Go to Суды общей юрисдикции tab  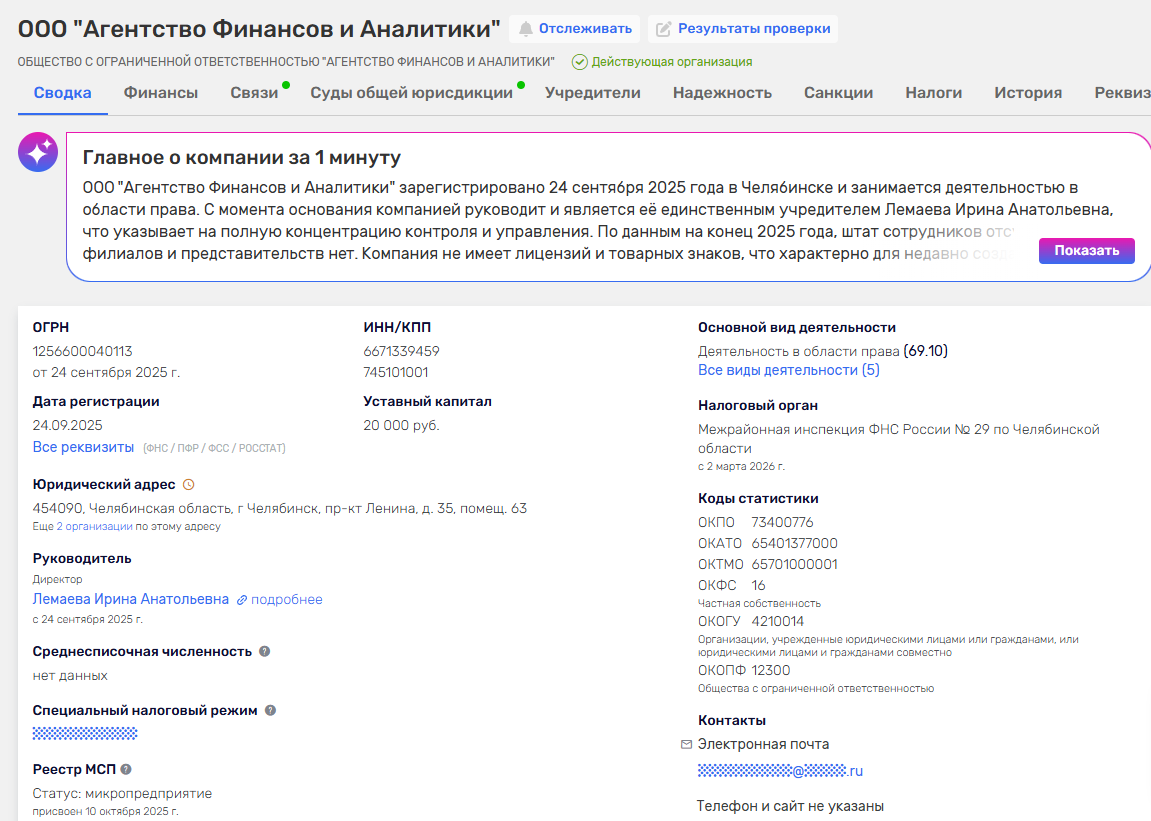411,93
